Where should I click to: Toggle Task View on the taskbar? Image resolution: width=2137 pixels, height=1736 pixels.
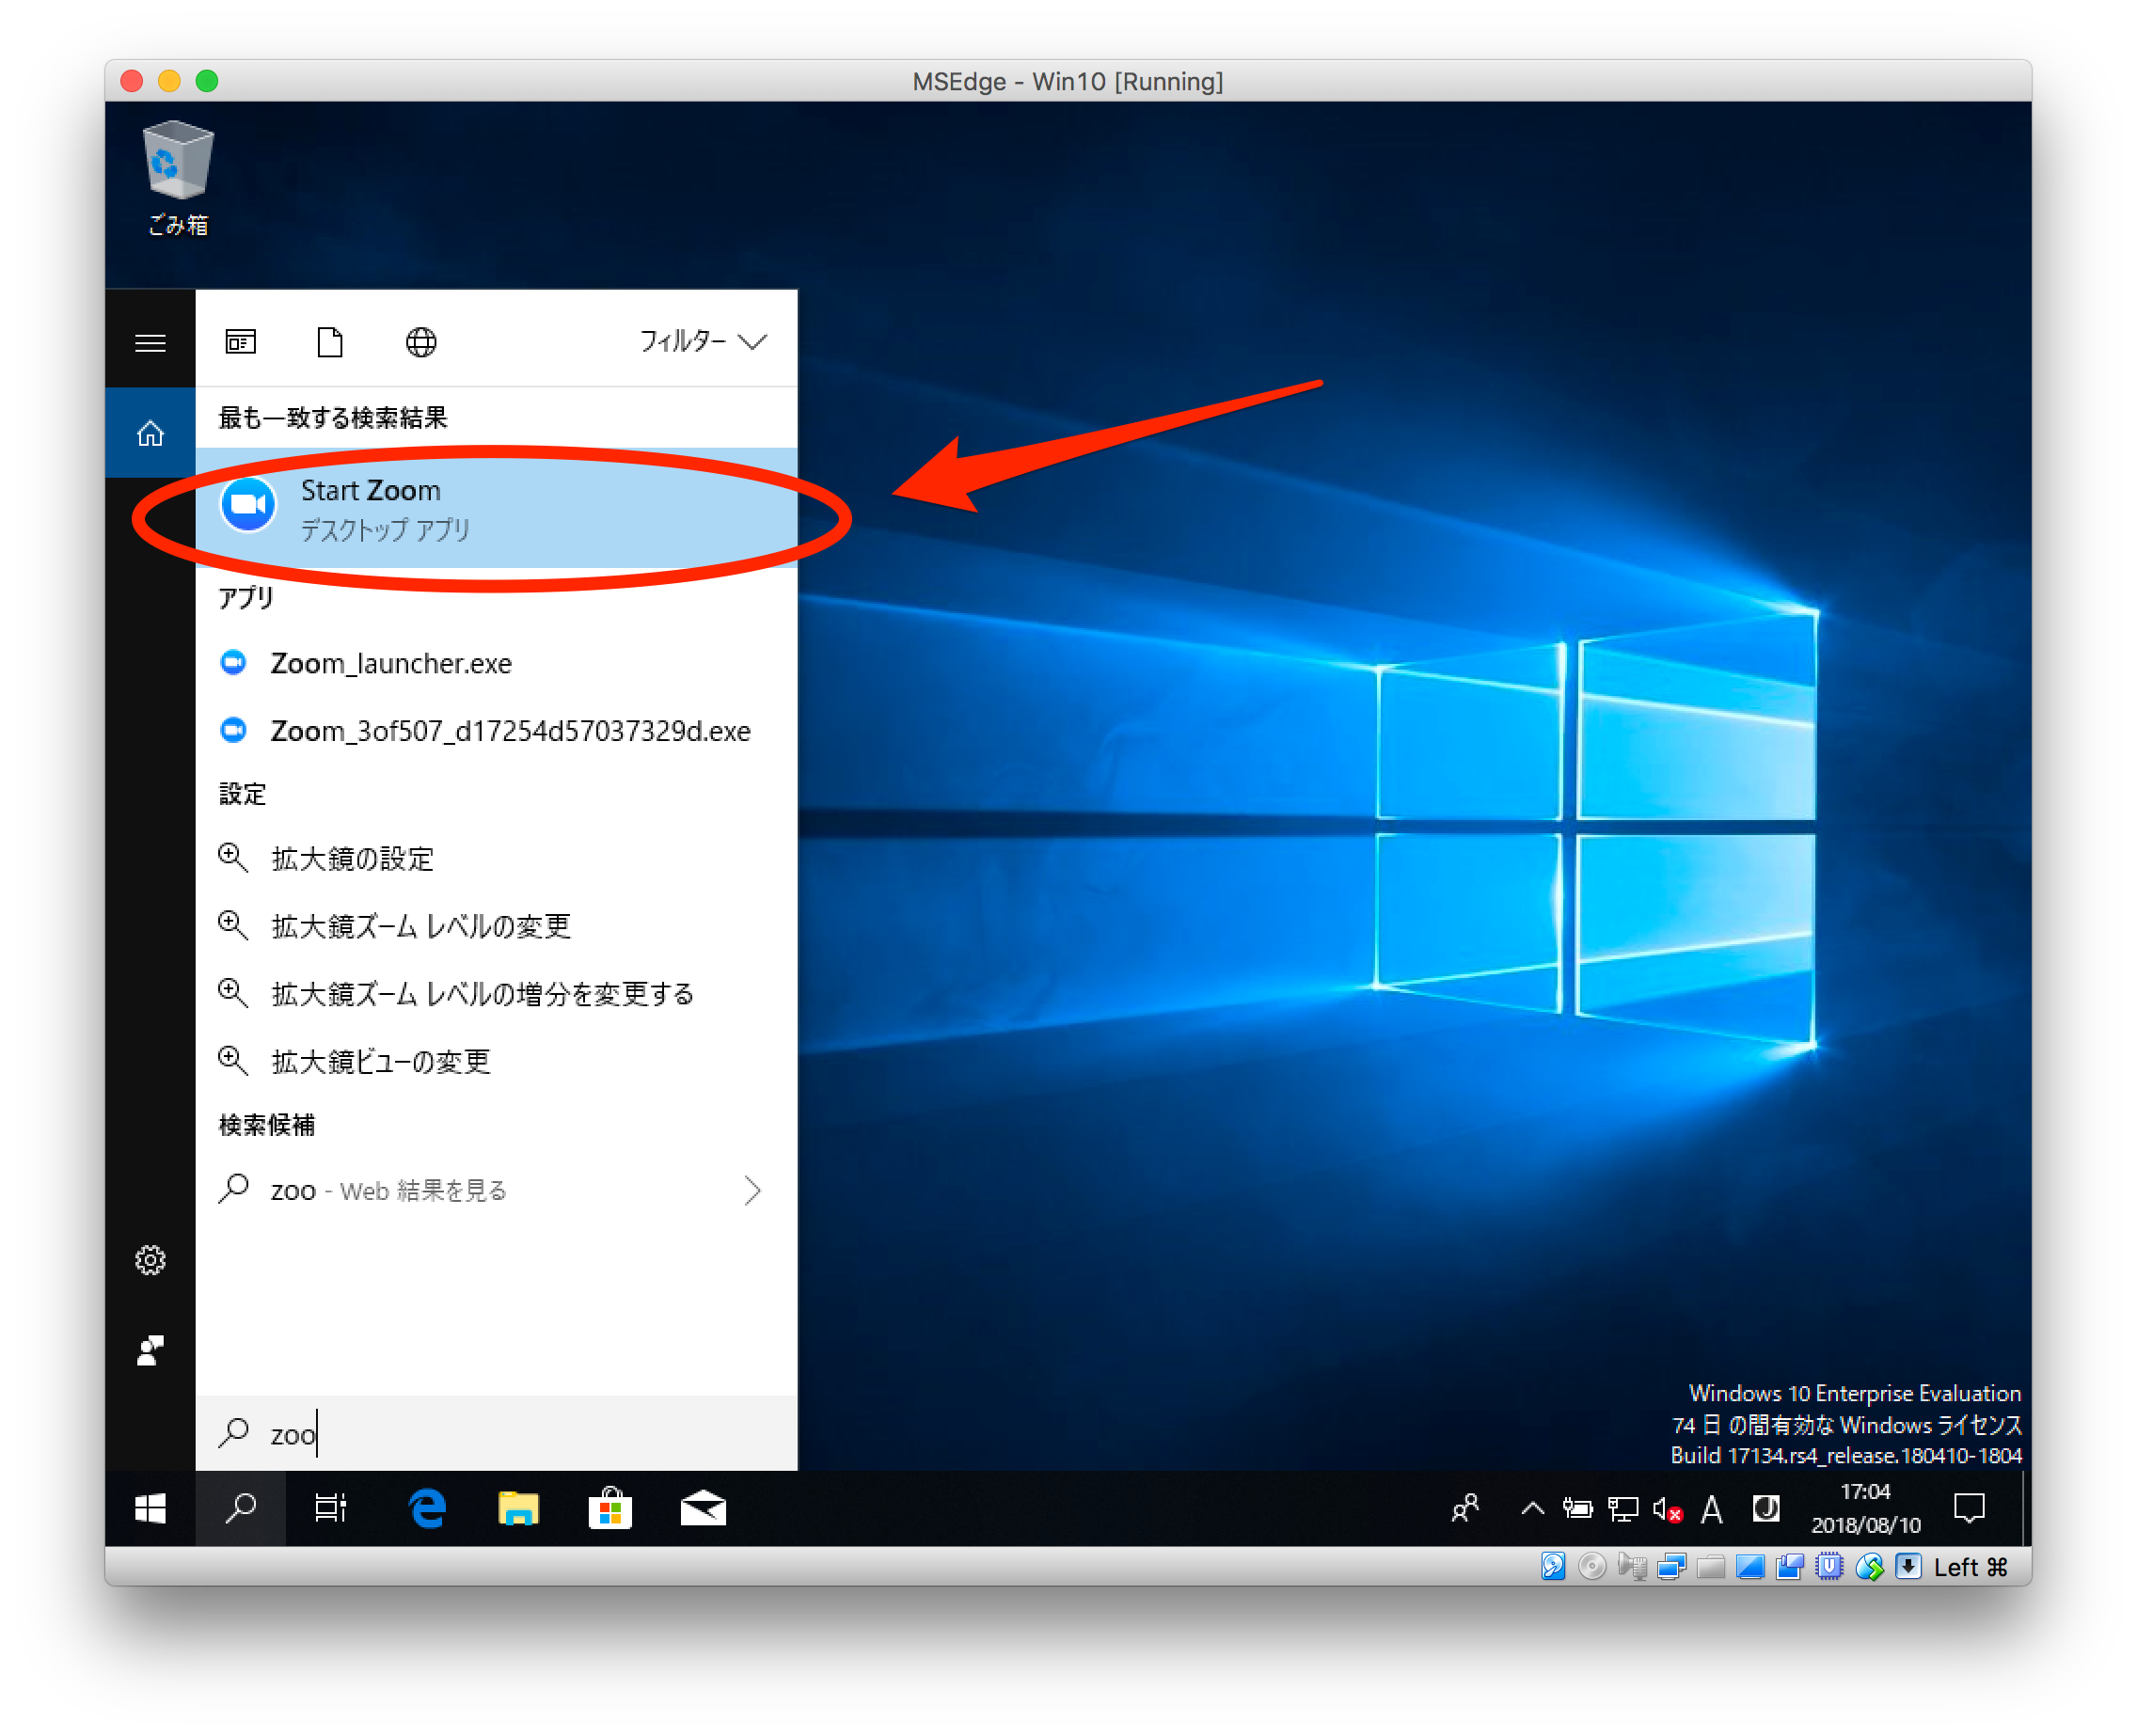(331, 1508)
